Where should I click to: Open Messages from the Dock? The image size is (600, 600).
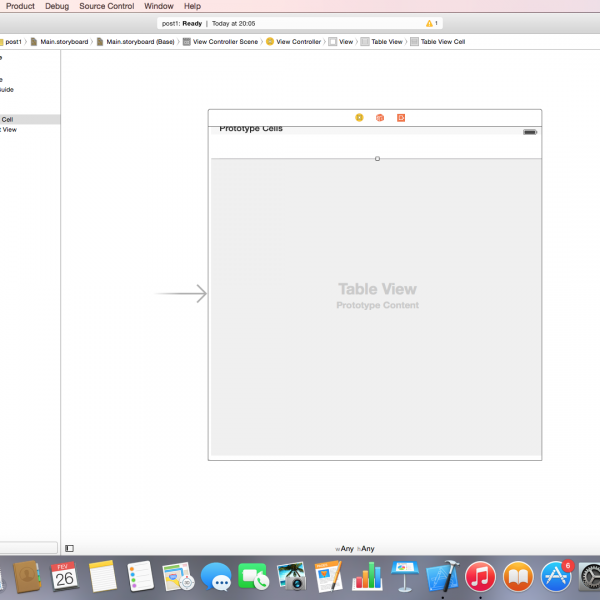click(216, 576)
